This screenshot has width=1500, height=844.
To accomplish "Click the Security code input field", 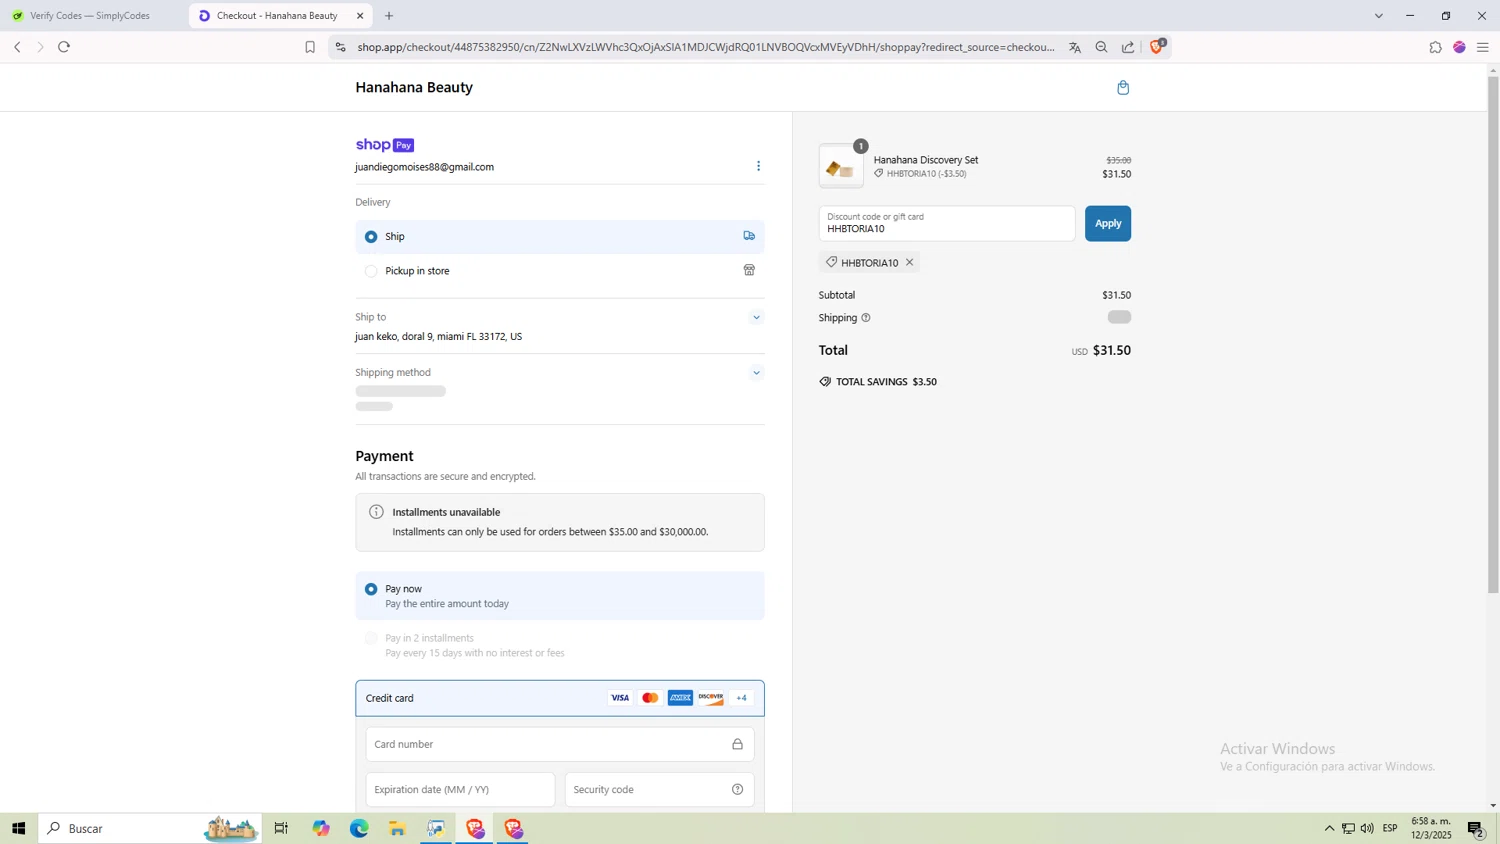I will (x=659, y=789).
